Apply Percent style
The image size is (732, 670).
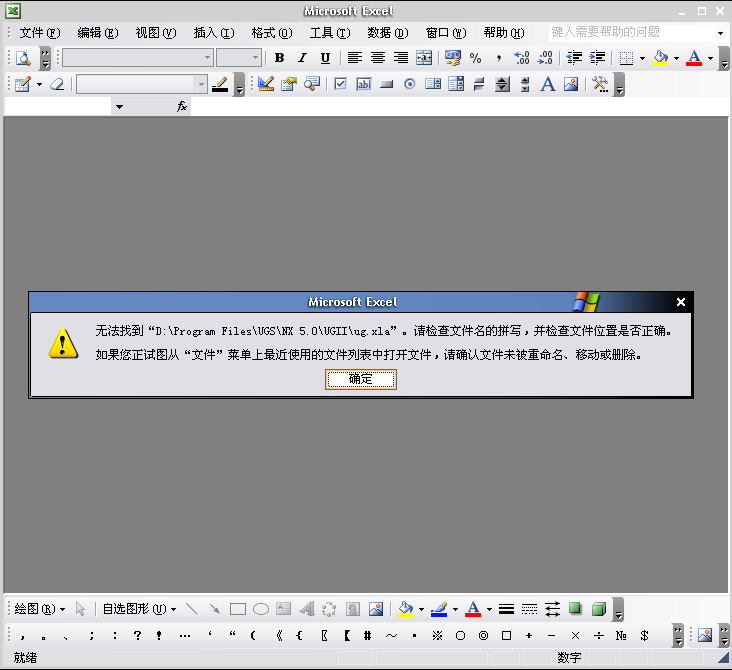click(475, 58)
